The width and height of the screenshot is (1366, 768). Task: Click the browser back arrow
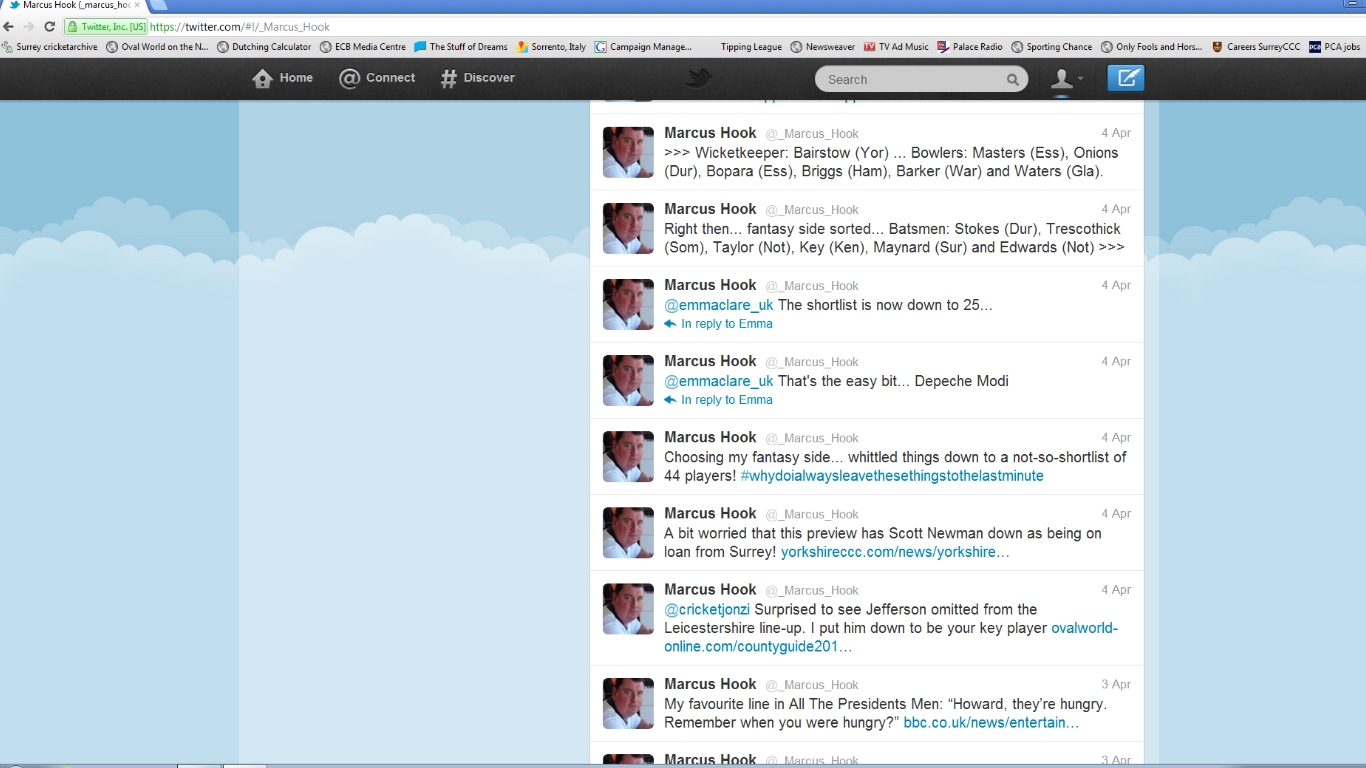pyautogui.click(x=9, y=27)
